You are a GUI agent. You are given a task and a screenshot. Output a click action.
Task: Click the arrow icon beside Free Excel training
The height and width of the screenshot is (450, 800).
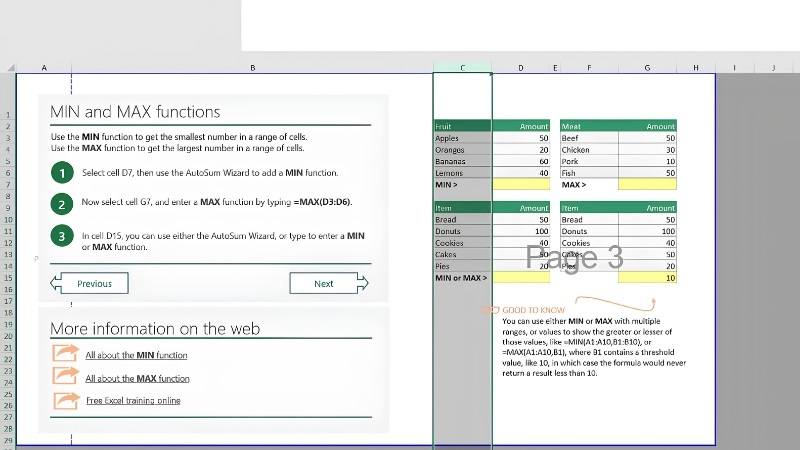pyautogui.click(x=66, y=400)
